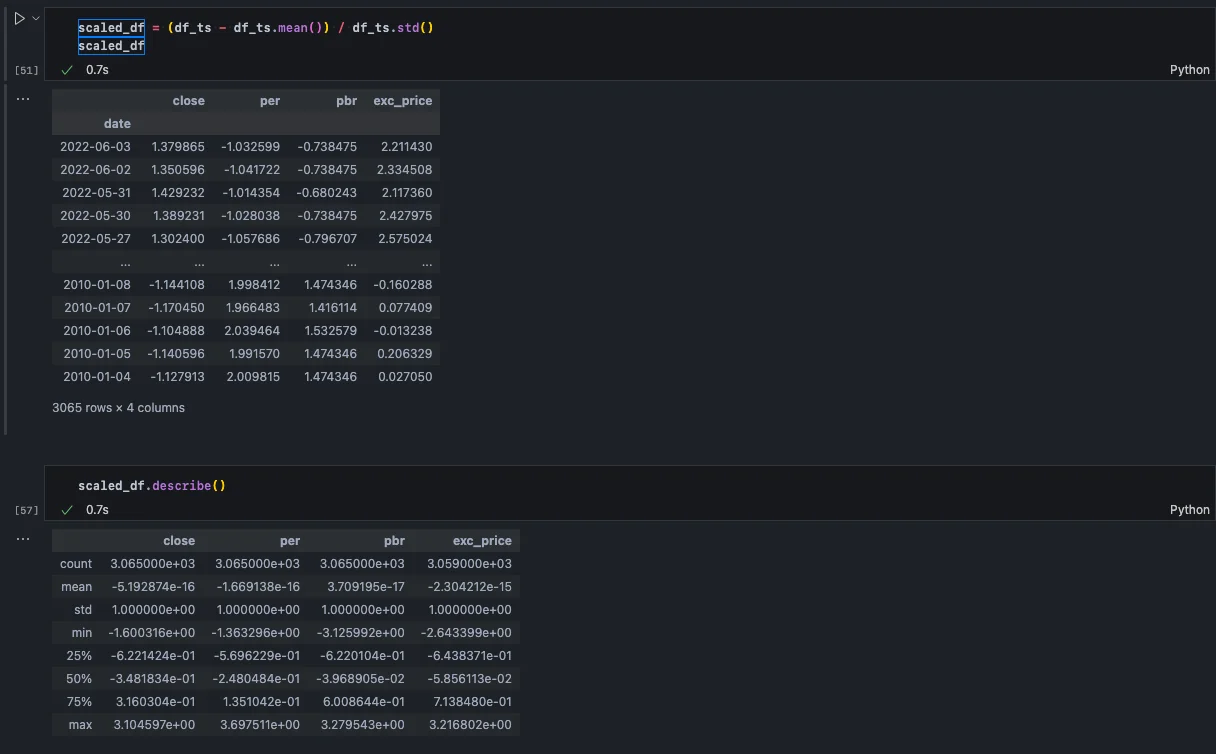Click the 2022-06-03 row label

95,147
